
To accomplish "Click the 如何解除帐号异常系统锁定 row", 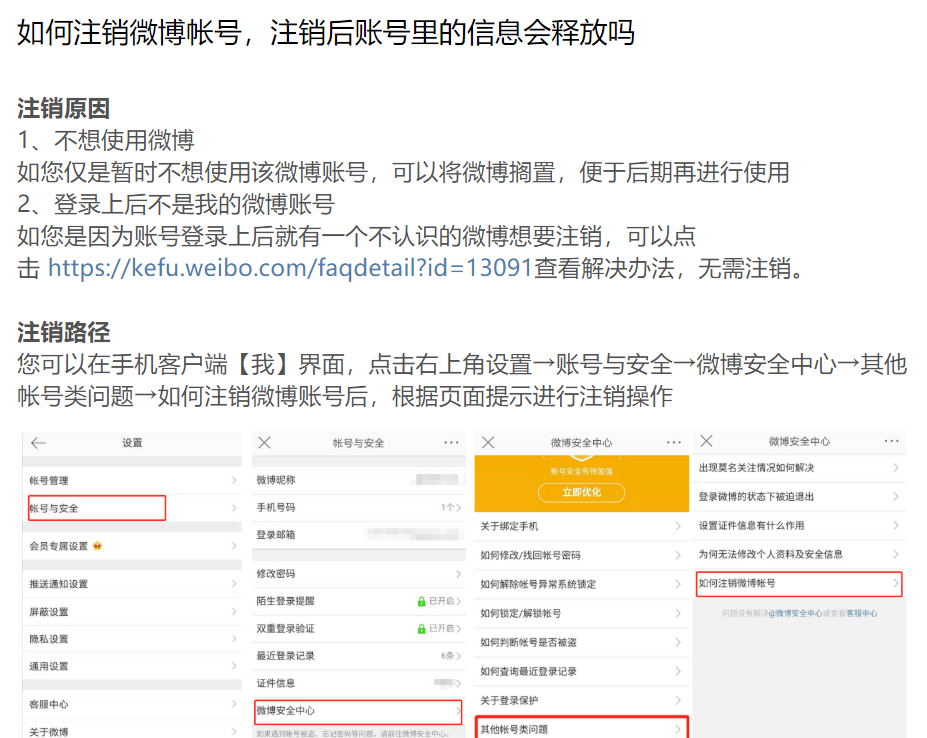I will click(582, 584).
